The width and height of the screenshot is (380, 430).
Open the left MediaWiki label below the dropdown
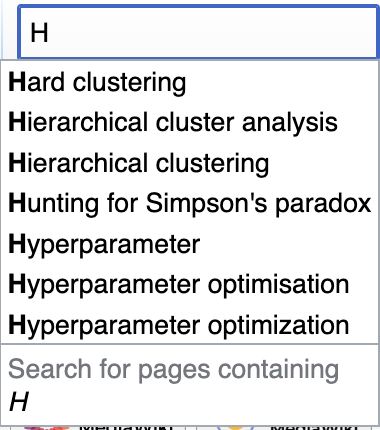pos(126,428)
